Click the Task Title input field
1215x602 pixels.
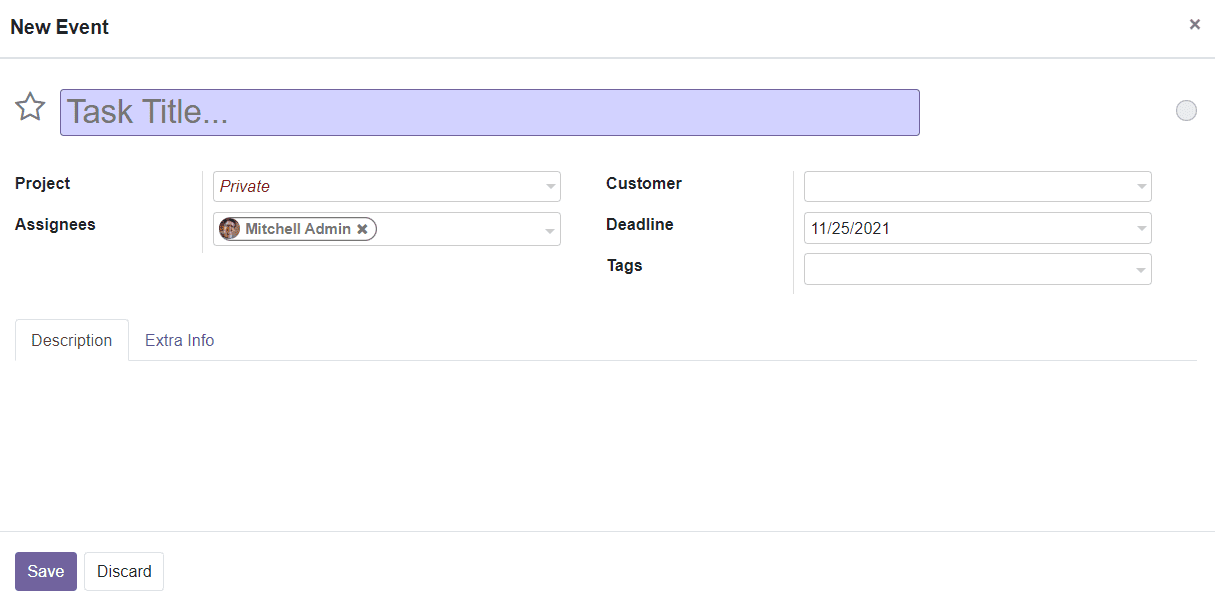click(x=490, y=112)
